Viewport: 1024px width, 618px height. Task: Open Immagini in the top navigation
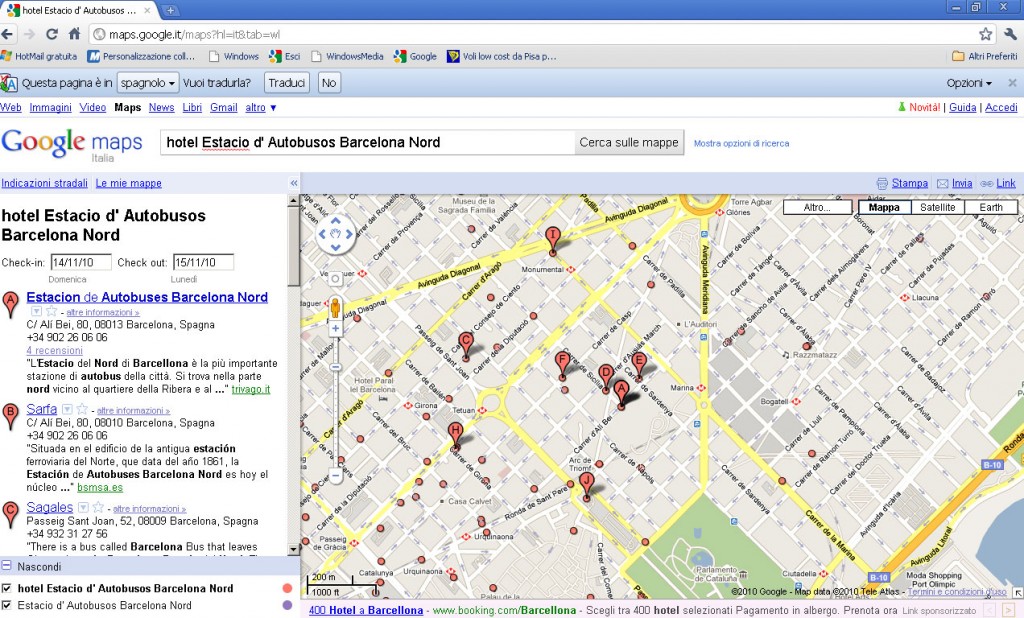point(50,107)
